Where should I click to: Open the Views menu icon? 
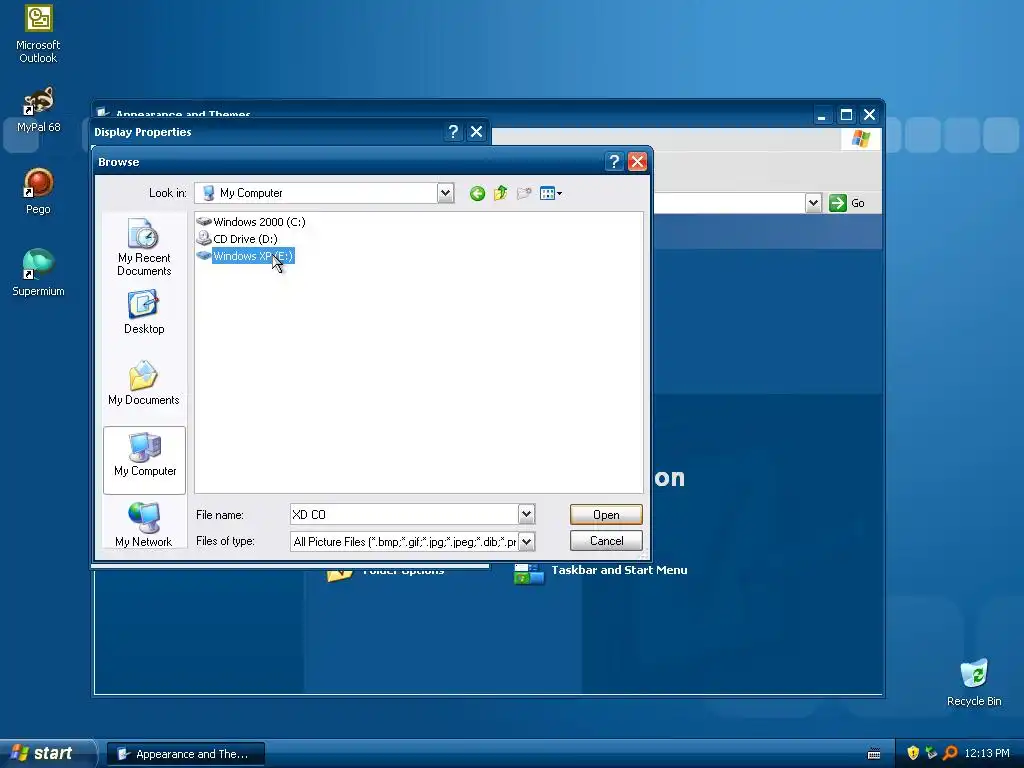pyautogui.click(x=551, y=193)
